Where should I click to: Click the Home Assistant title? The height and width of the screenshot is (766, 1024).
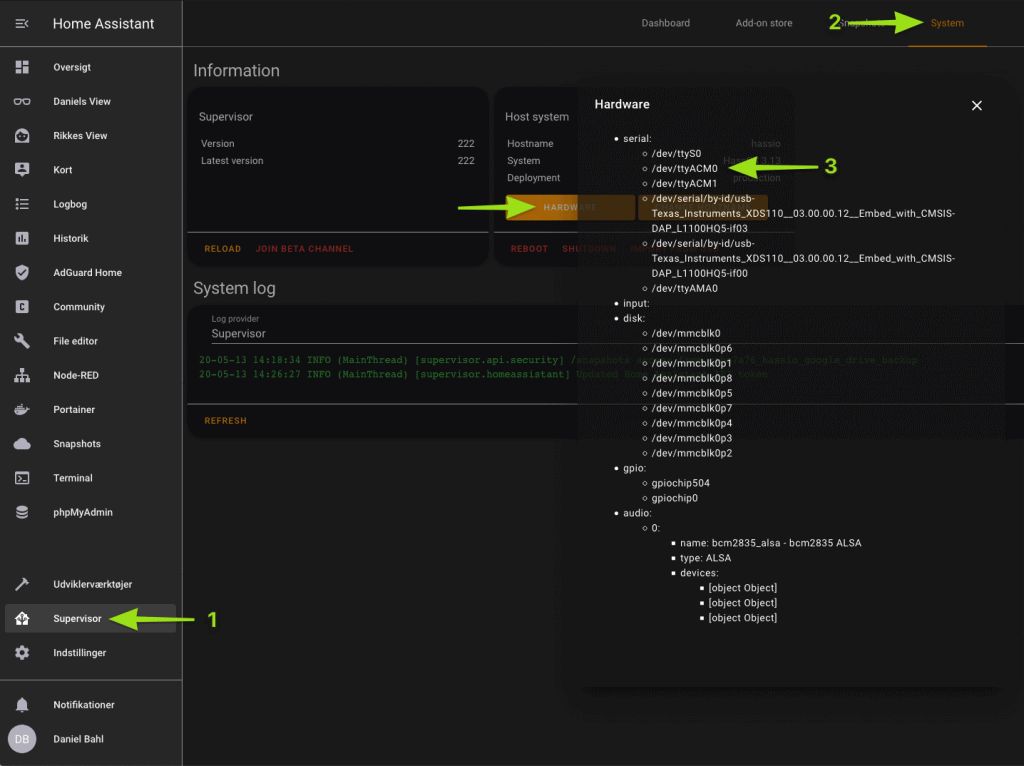[103, 24]
